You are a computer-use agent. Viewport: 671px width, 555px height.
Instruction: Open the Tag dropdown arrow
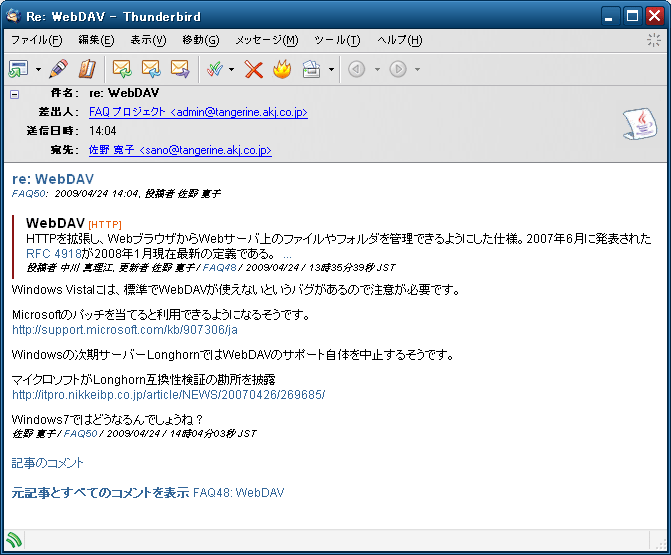[232, 69]
